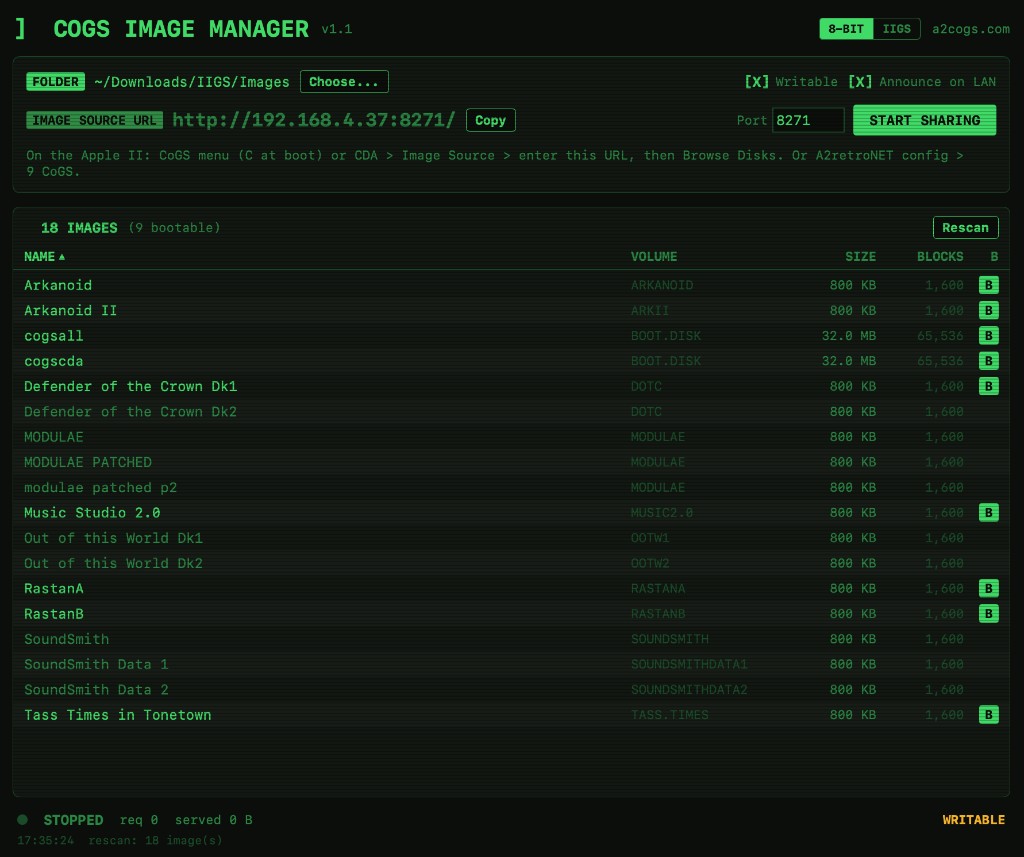Click the ~/Downloads/IIGS/Images folder path

click(191, 82)
